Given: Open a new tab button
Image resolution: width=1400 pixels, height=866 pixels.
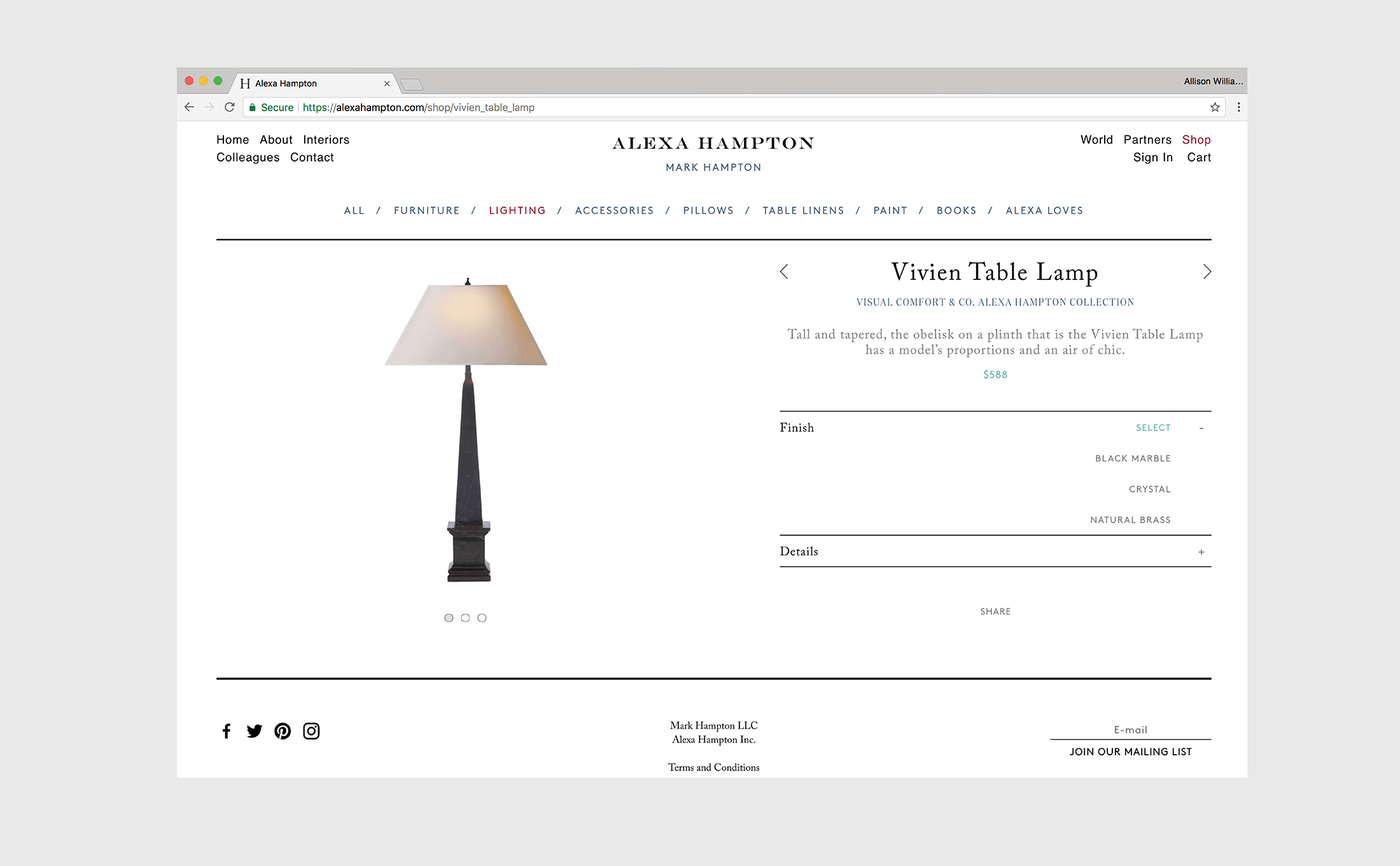Looking at the screenshot, I should pyautogui.click(x=411, y=84).
